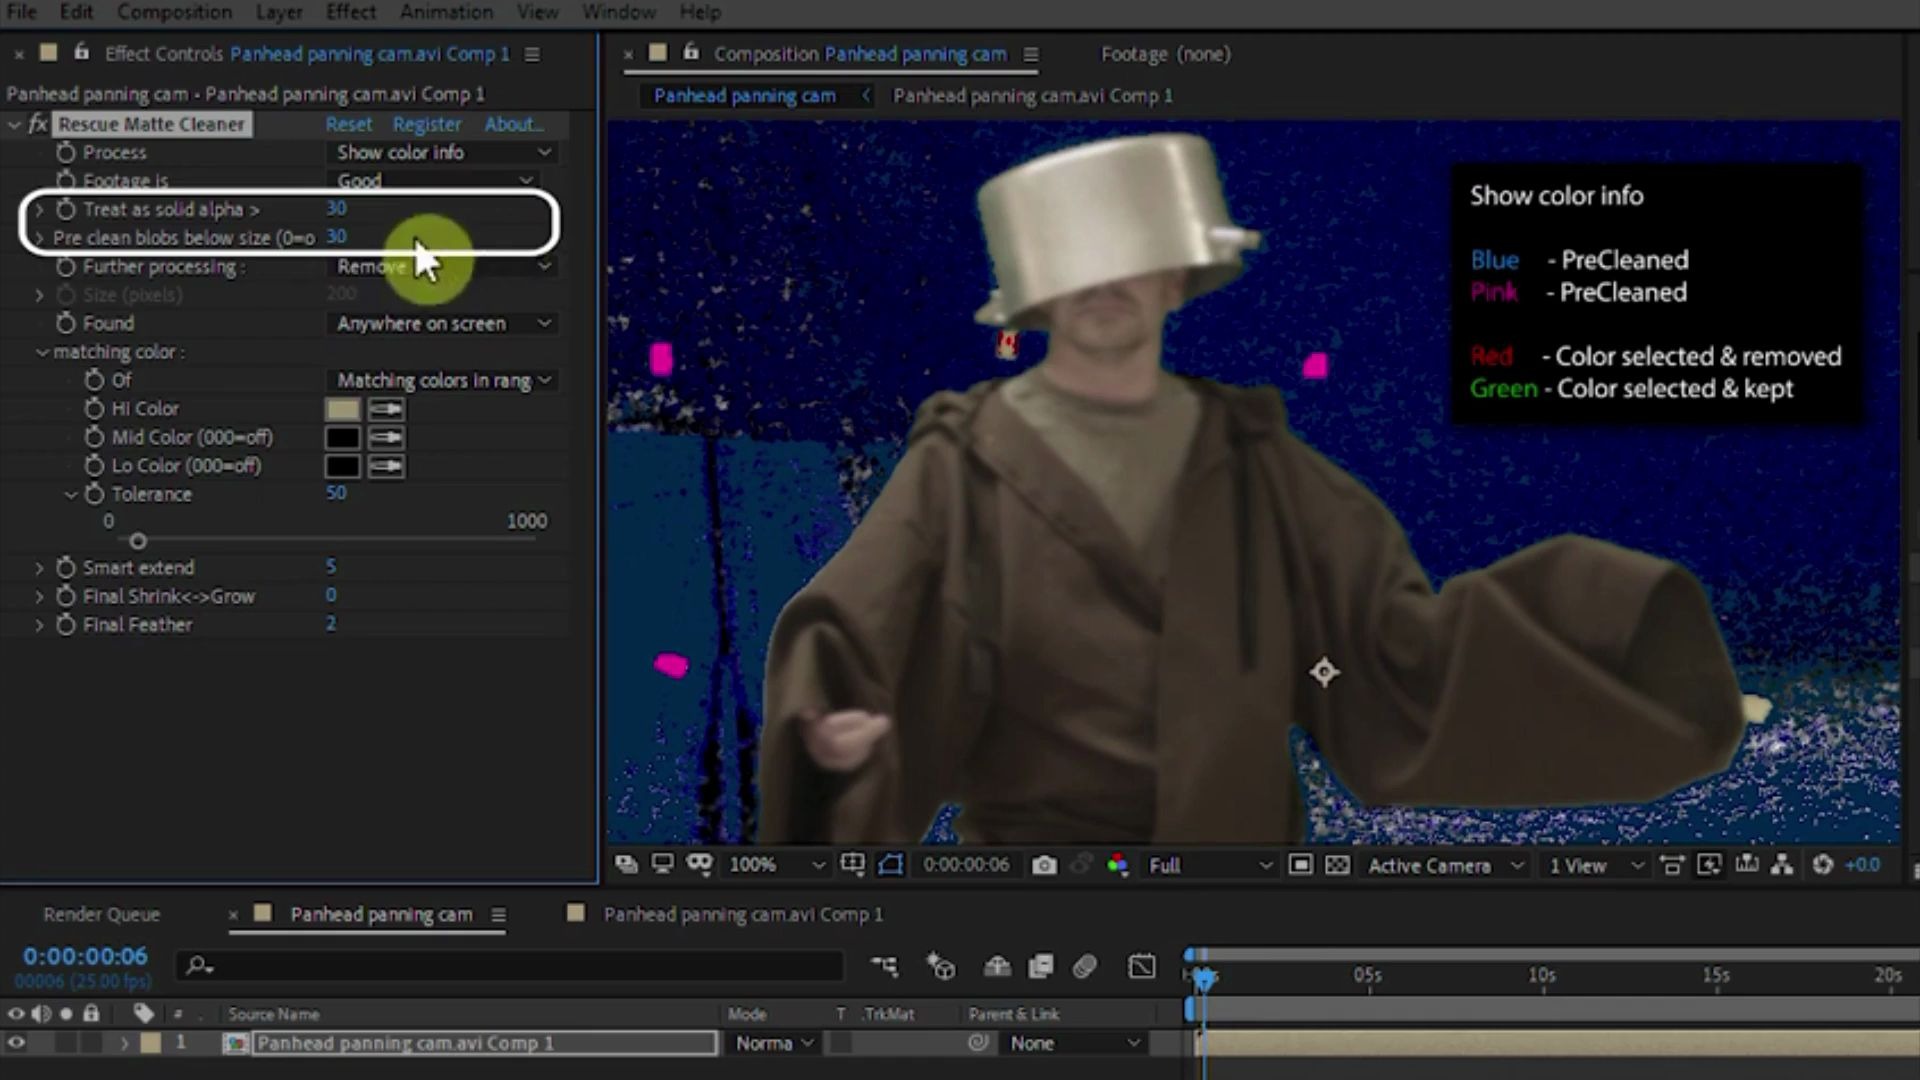Open the Process dropdown menu

click(440, 150)
